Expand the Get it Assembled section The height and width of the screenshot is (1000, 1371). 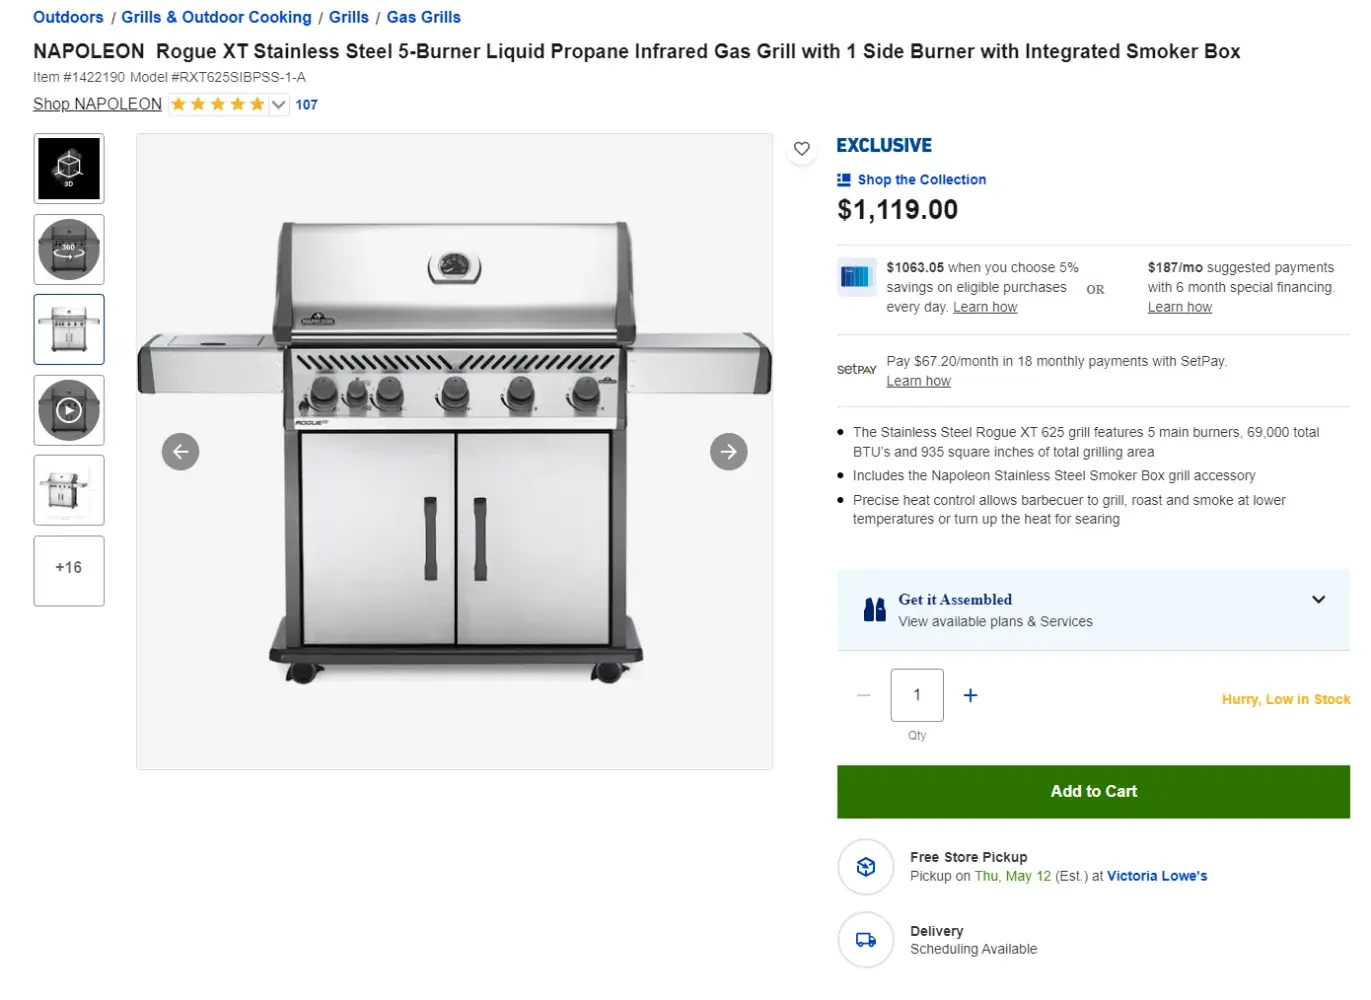tap(1318, 600)
